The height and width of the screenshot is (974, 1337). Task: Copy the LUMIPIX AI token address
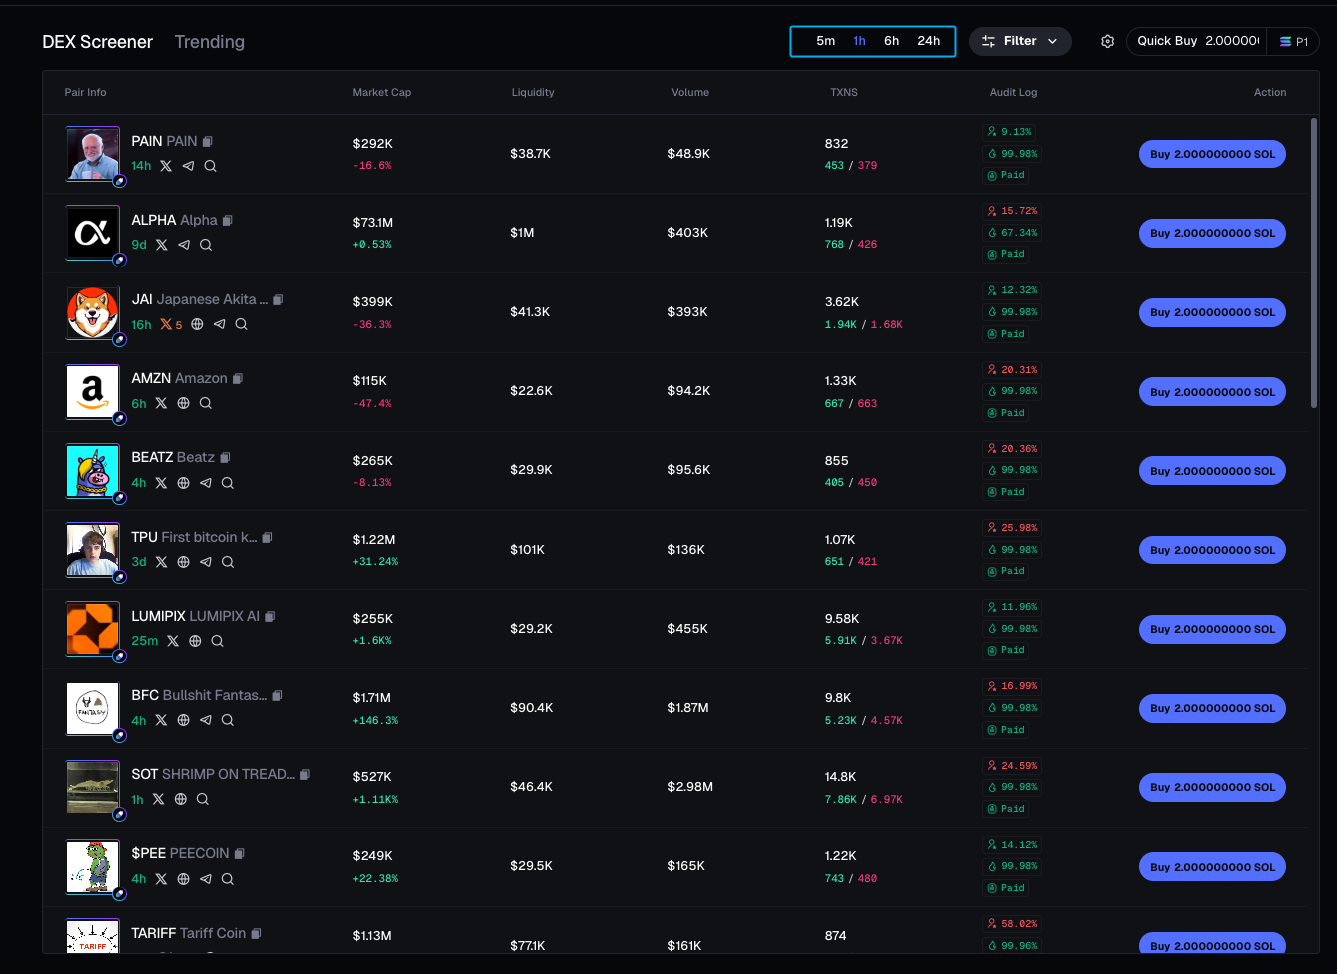tap(270, 616)
